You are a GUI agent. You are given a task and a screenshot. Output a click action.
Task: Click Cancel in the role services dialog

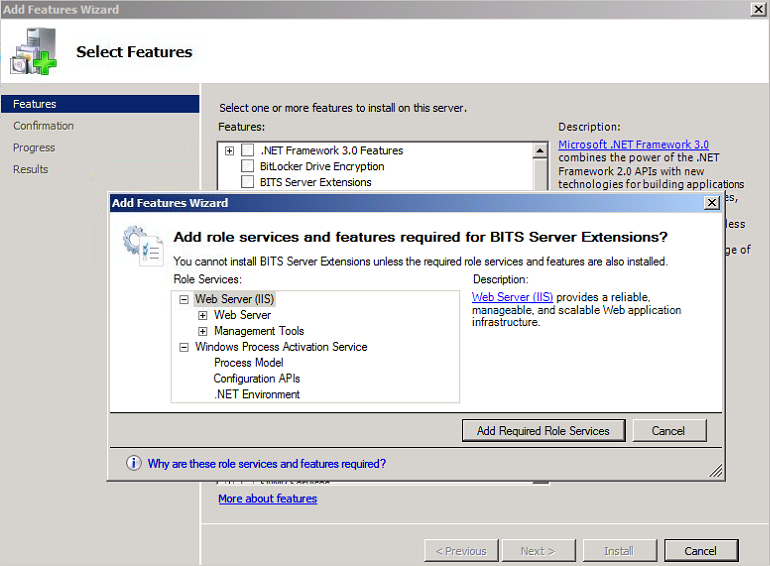(x=669, y=431)
